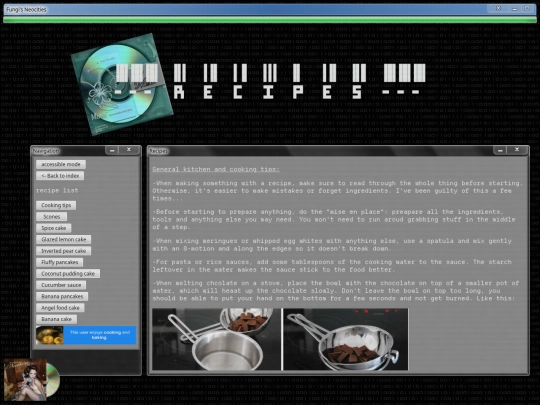The width and height of the screenshot is (540, 405).
Task: Click the Recipes panel title
Action: (x=159, y=151)
